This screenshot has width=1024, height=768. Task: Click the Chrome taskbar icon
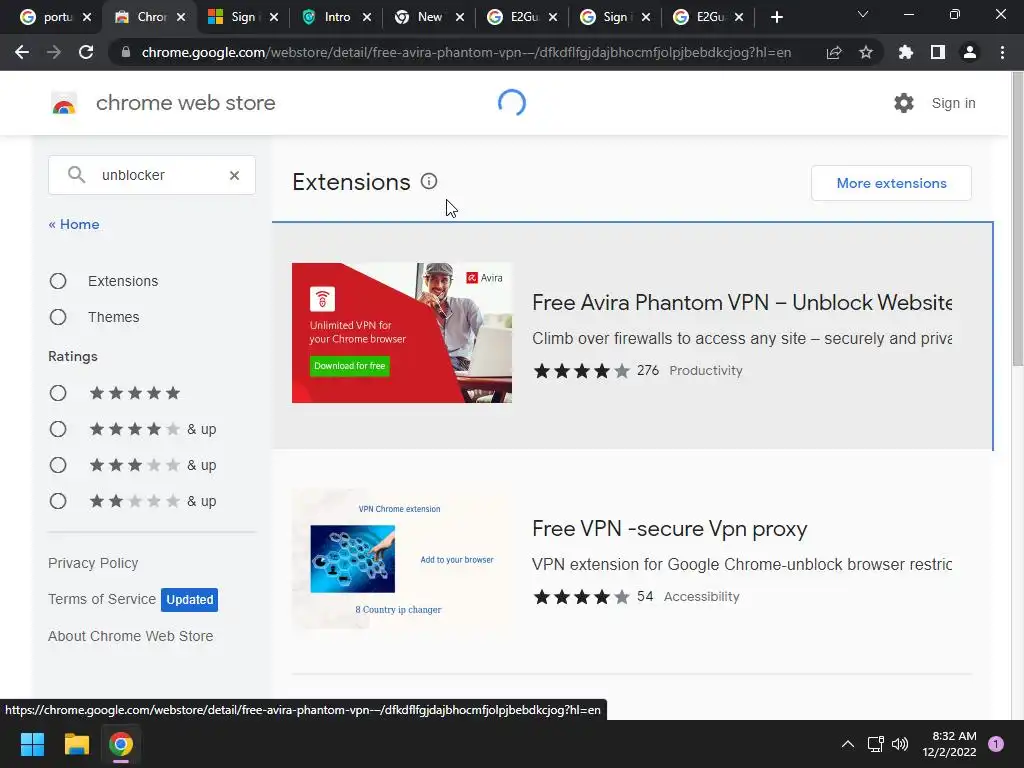(121, 744)
